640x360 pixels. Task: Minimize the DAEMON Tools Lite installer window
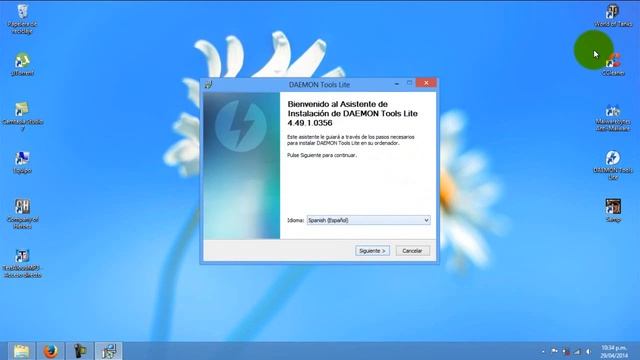(x=397, y=84)
